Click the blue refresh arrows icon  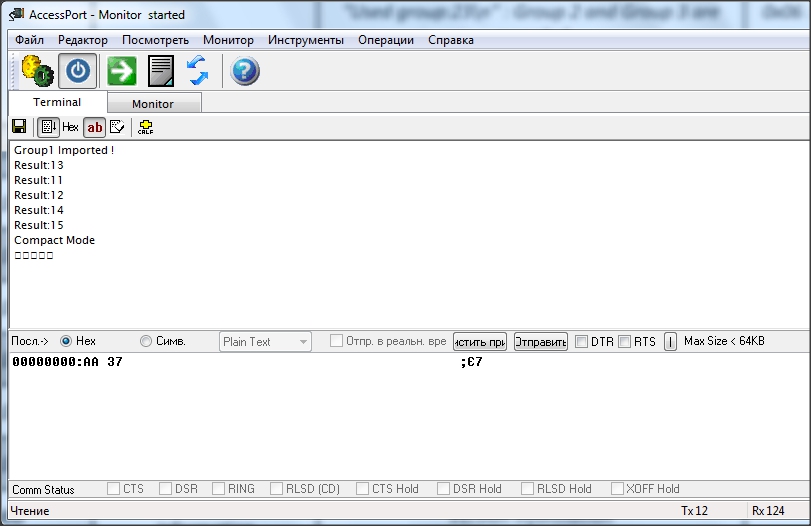pos(197,71)
